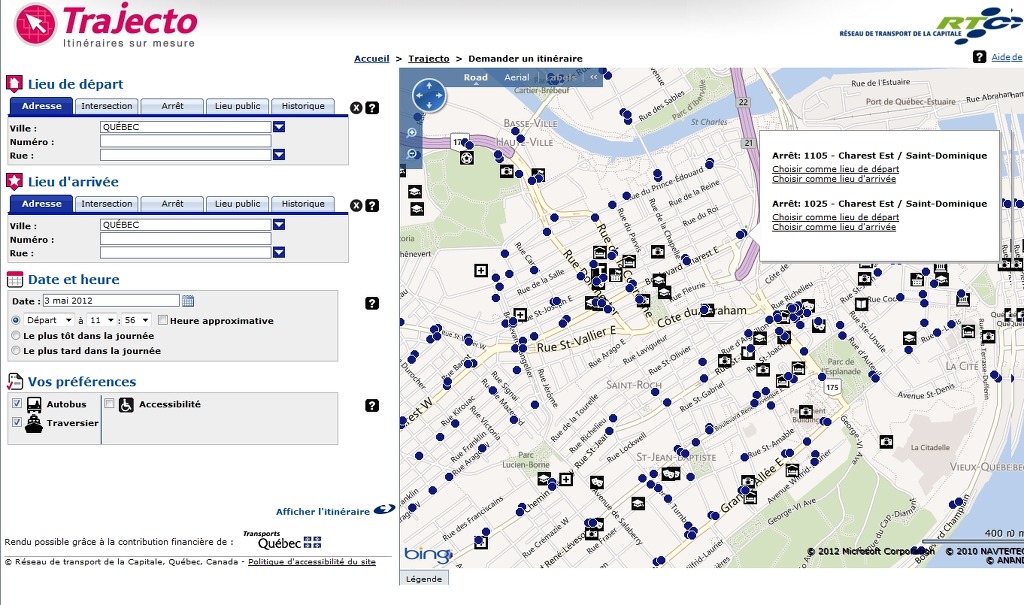Choose stop 1105 as lieu de départ
Viewport: 1024px width, 605px height.
tap(835, 169)
